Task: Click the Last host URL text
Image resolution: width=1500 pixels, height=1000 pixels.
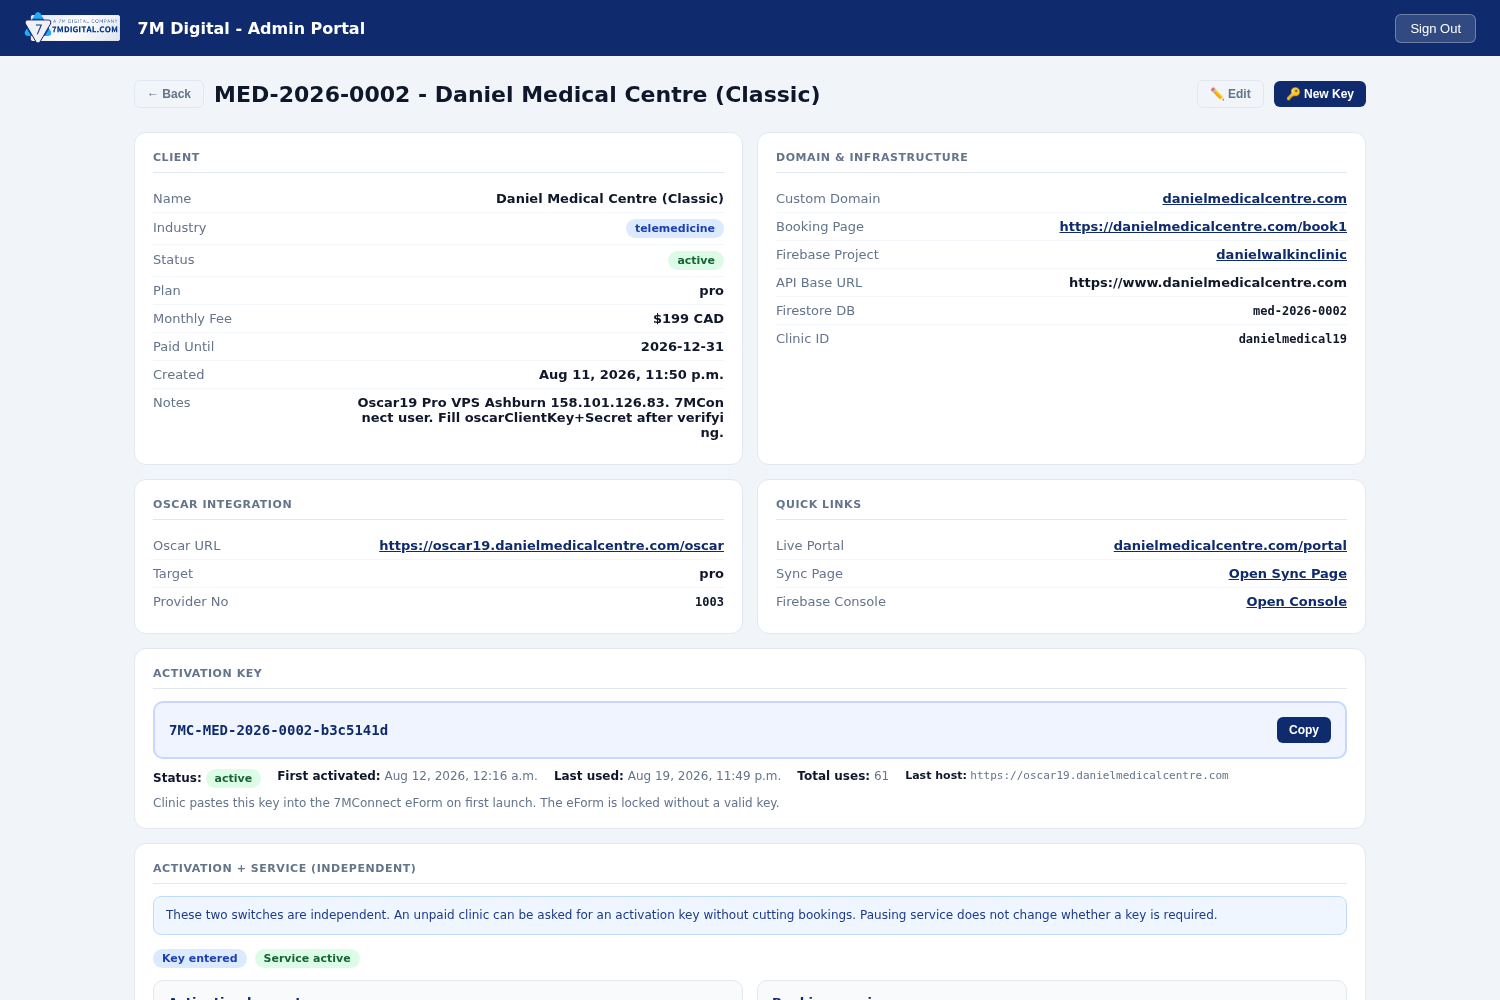Action: pyautogui.click(x=1099, y=776)
